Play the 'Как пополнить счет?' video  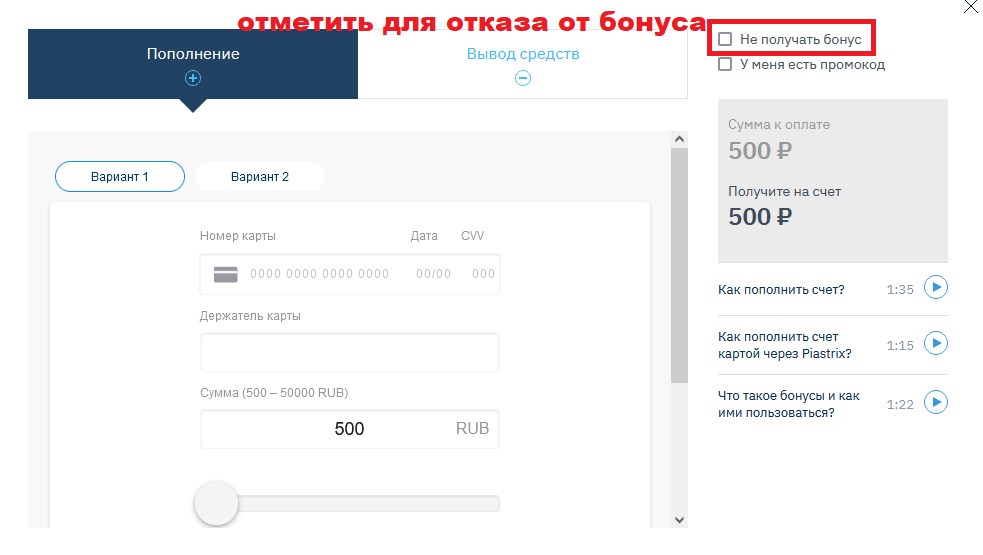[935, 288]
